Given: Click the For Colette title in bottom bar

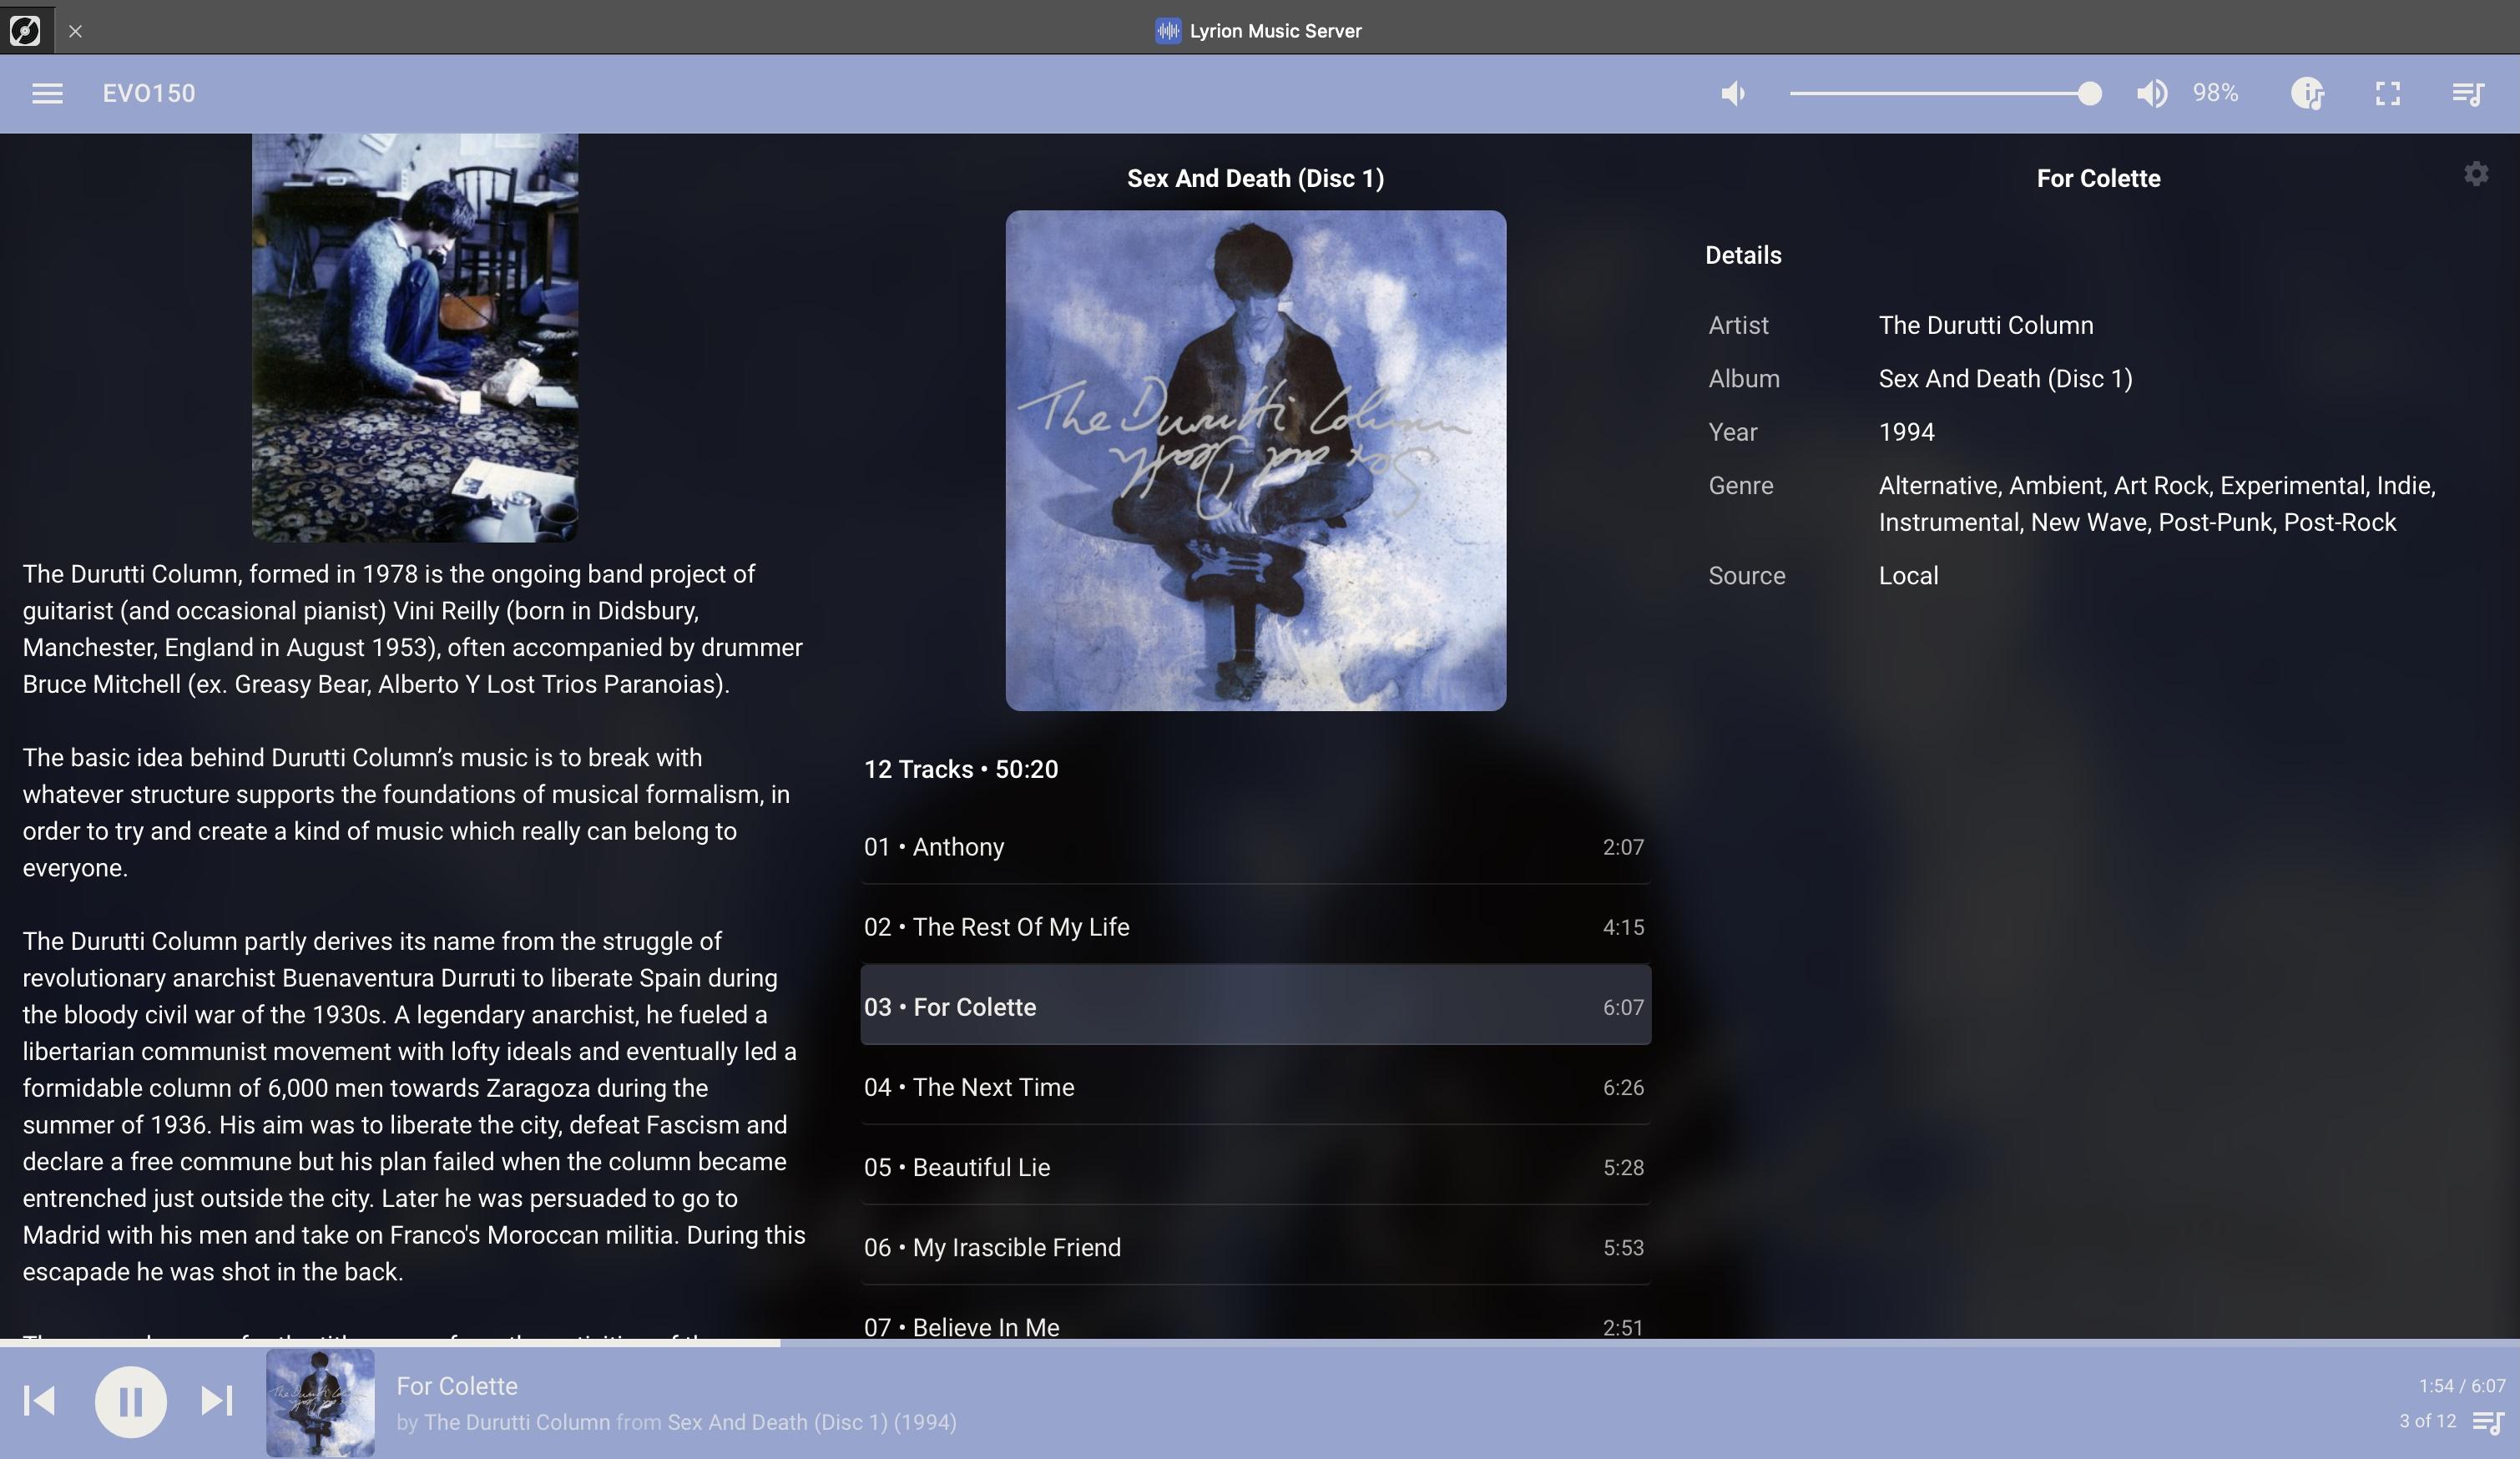Looking at the screenshot, I should (457, 1386).
